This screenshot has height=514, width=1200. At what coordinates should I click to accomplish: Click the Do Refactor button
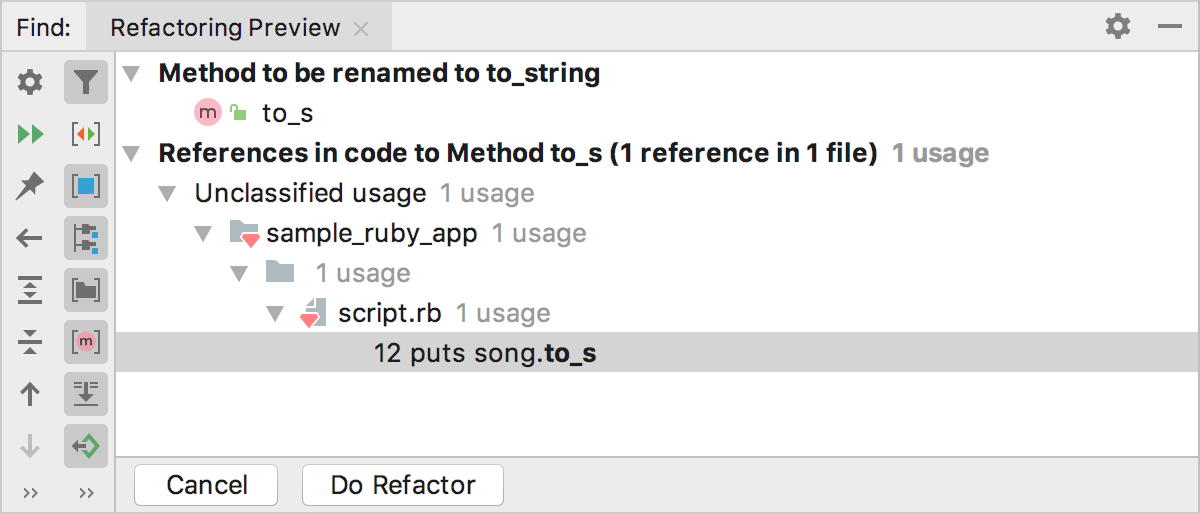[403, 485]
